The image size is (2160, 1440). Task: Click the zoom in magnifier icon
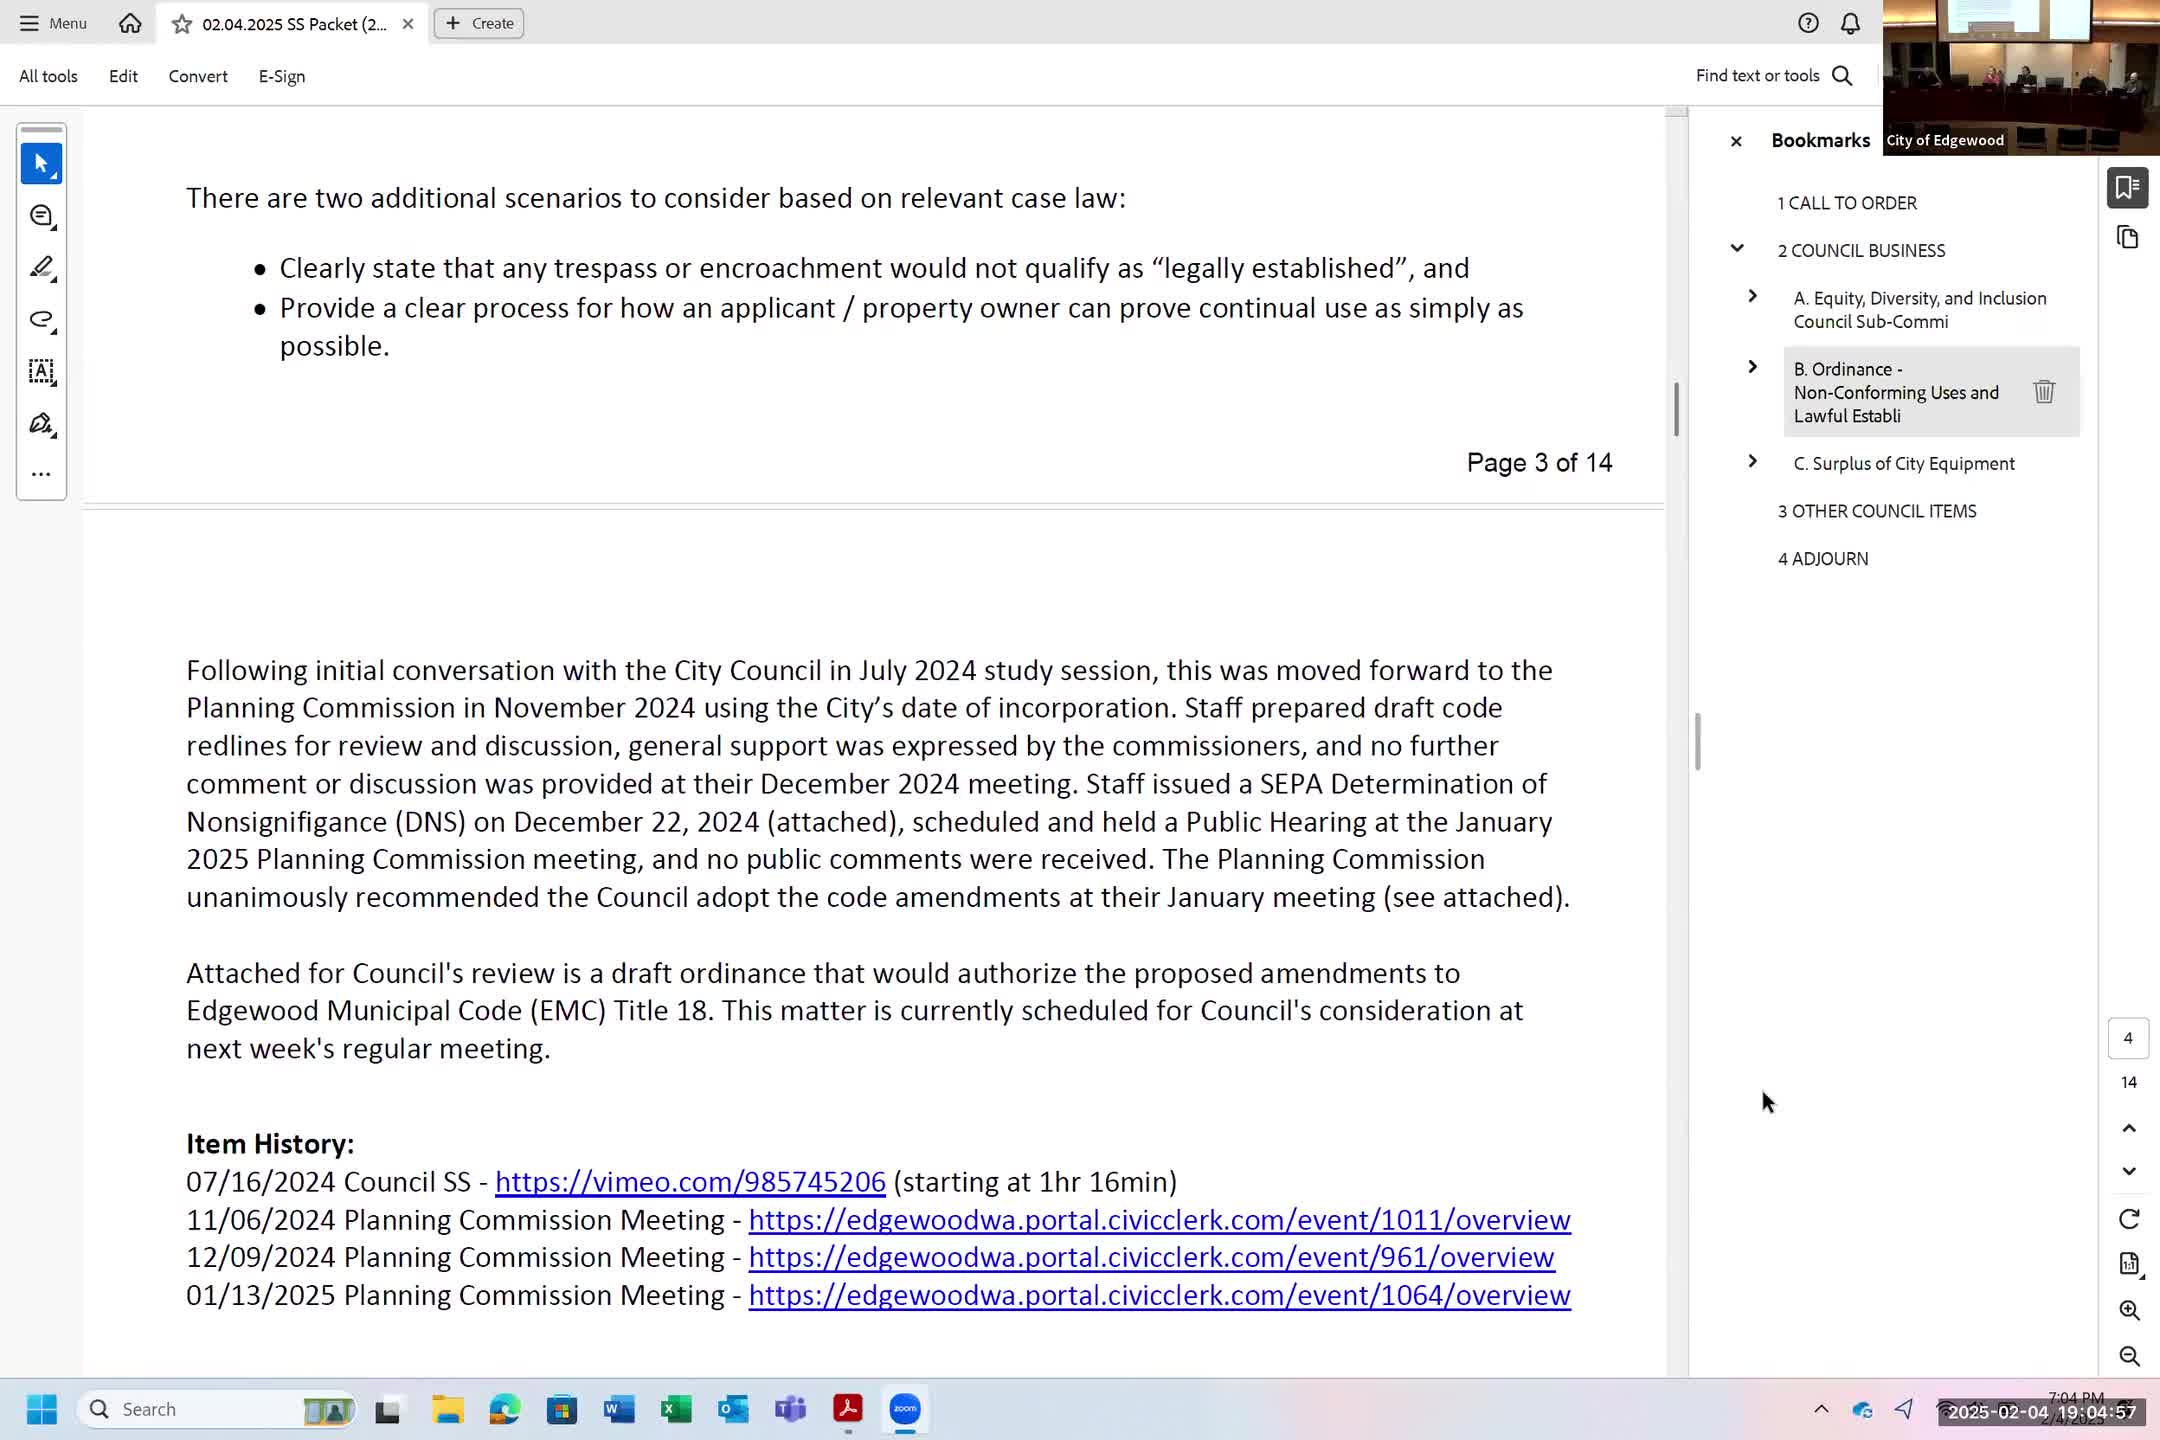point(2129,1310)
